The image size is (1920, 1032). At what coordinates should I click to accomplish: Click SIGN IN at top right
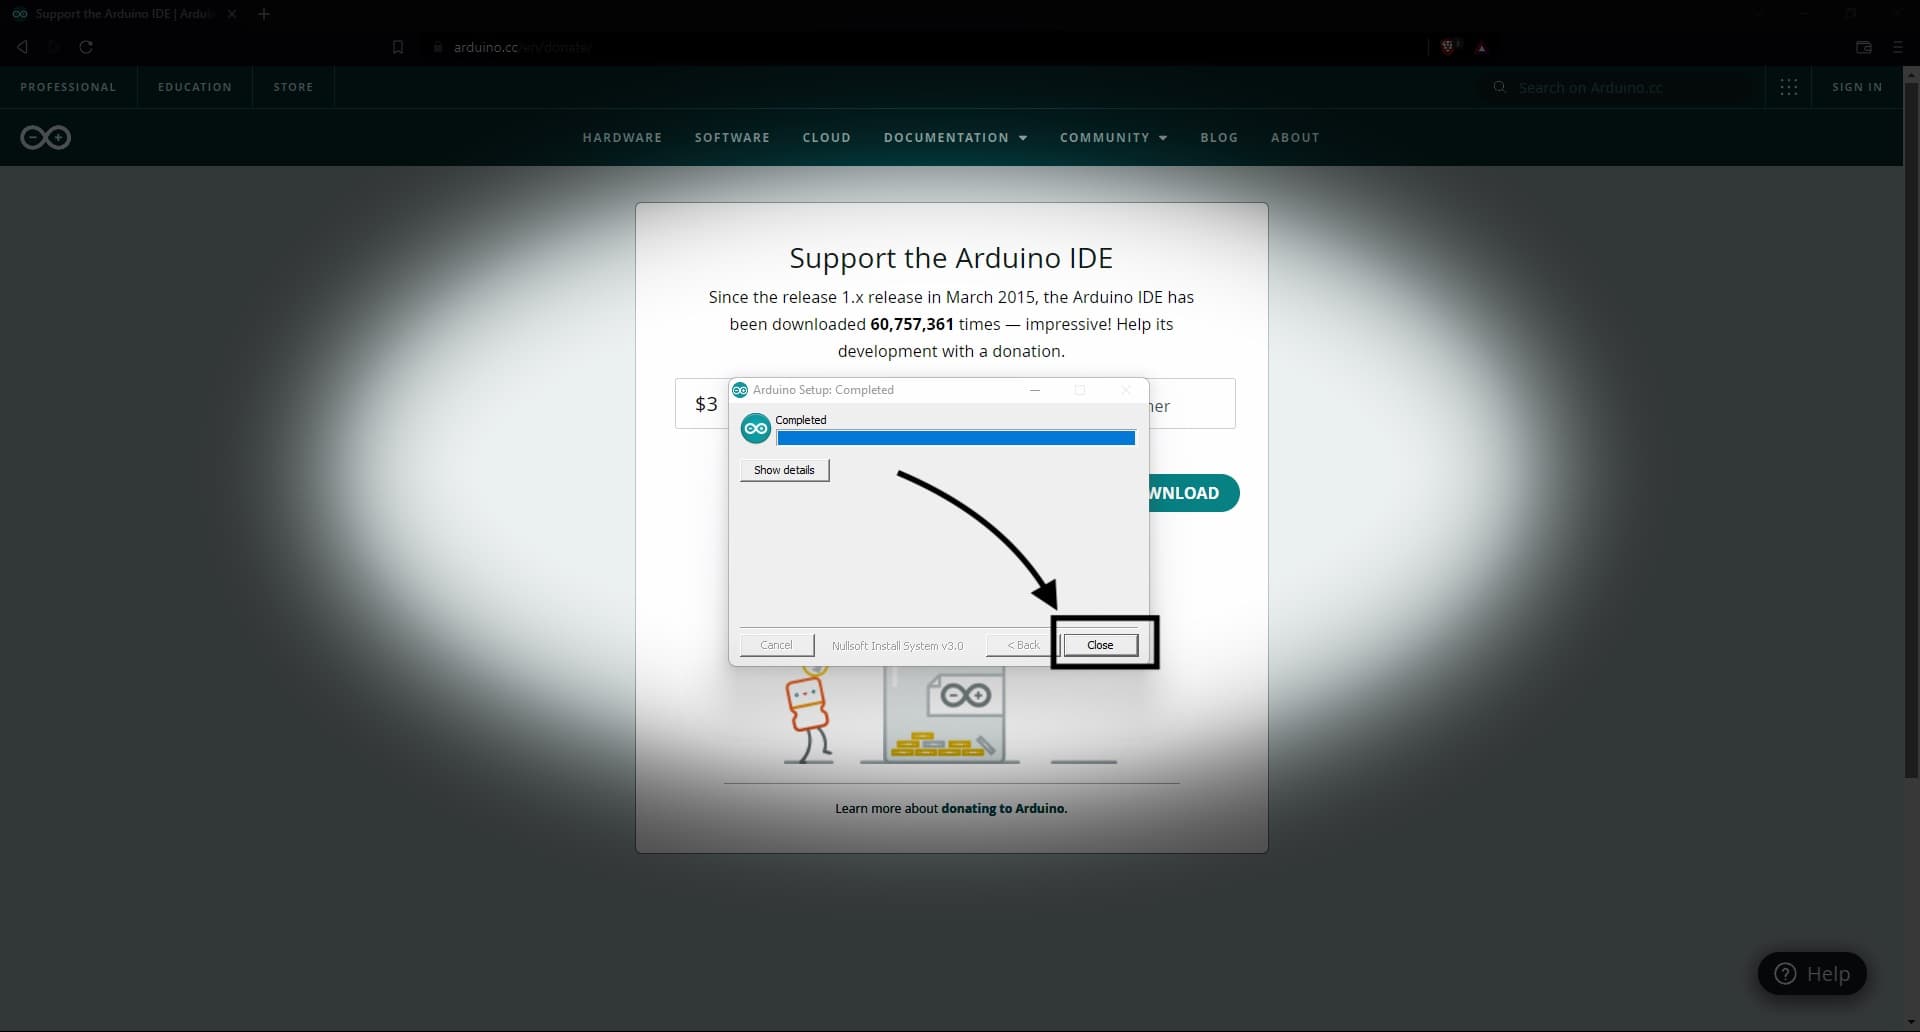pos(1857,87)
